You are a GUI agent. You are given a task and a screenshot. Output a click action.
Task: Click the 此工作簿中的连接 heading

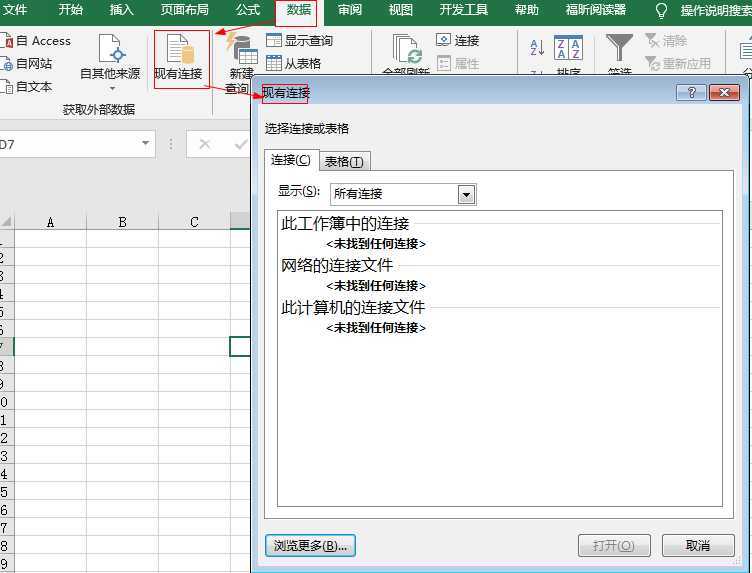[345, 223]
